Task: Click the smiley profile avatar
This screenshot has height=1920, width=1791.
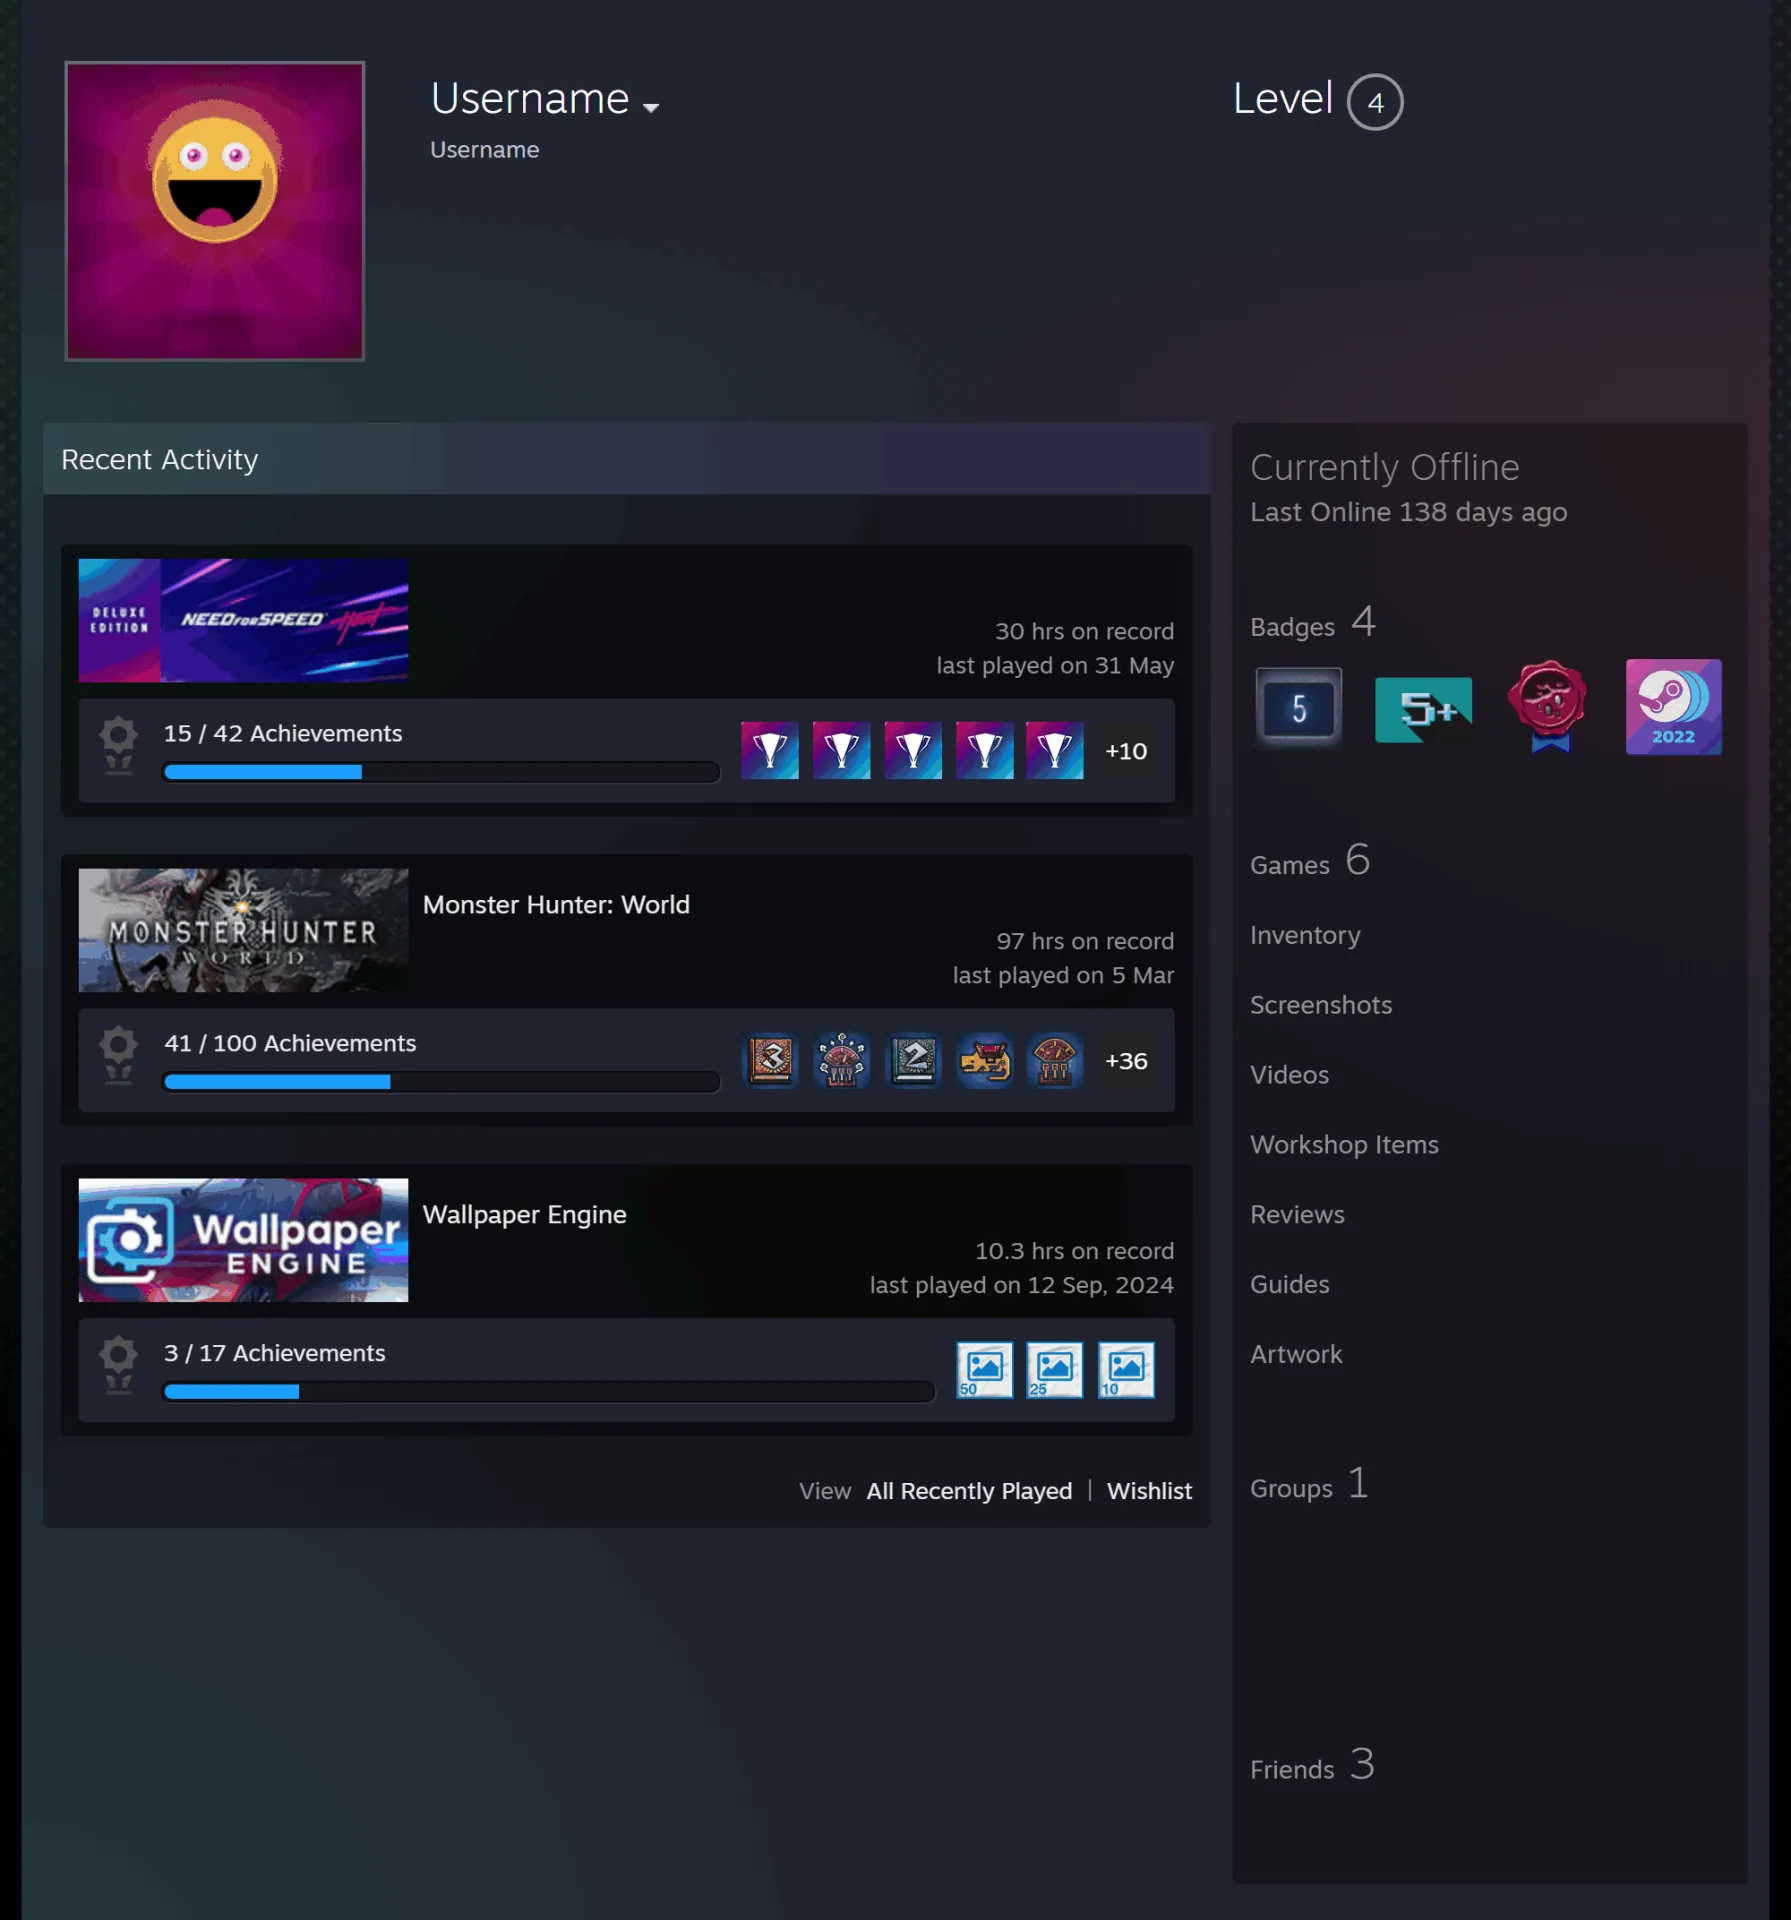Action: (x=215, y=211)
